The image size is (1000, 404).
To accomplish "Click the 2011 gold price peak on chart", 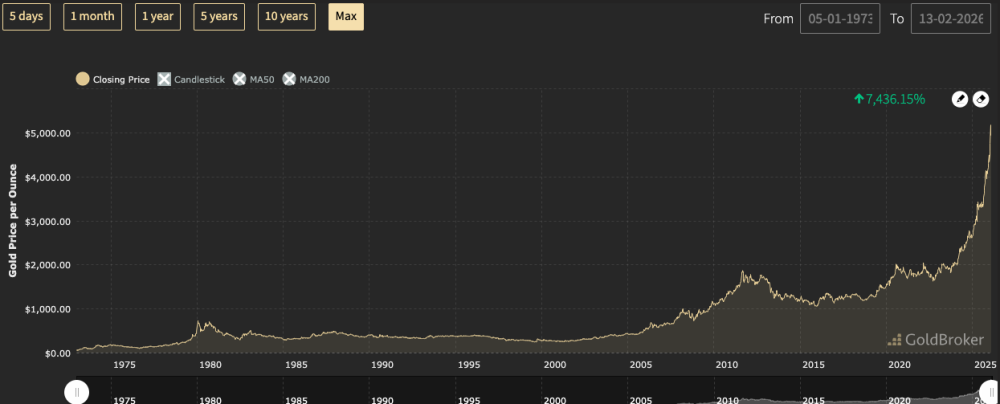I will tap(743, 272).
